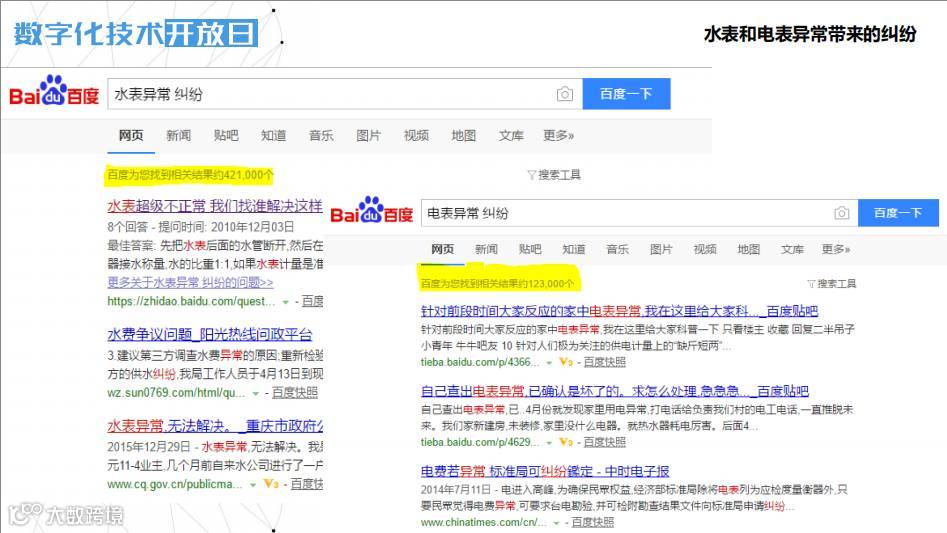Focus the search field containing 水表异常 纠纷
947x533 pixels.
[x=345, y=94]
